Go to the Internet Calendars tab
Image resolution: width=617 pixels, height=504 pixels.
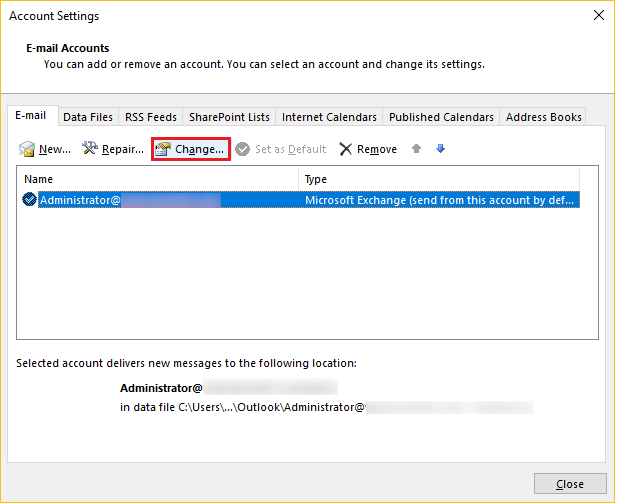point(329,117)
